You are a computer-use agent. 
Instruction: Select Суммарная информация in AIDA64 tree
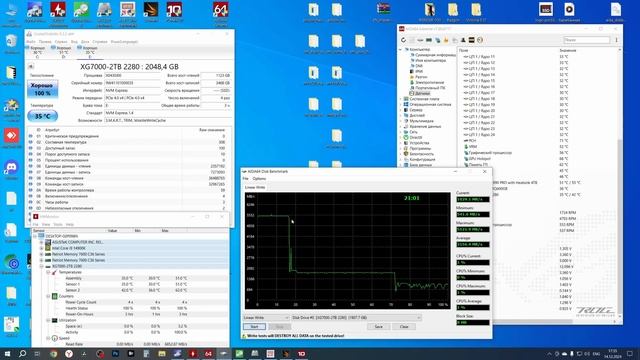pos(435,55)
